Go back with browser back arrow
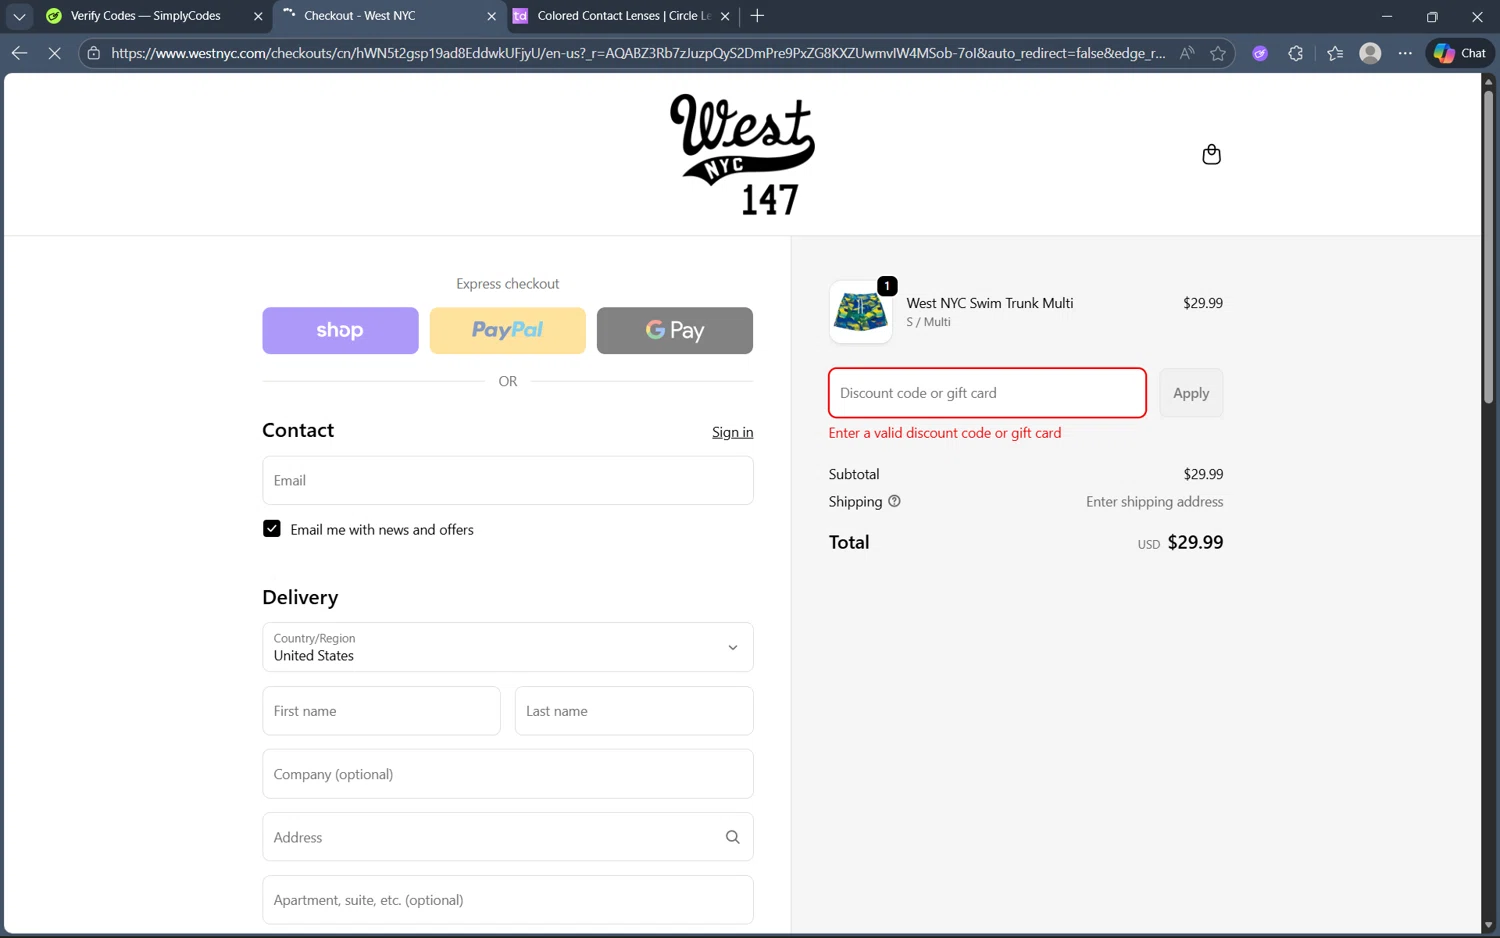This screenshot has width=1500, height=938. pyautogui.click(x=19, y=53)
